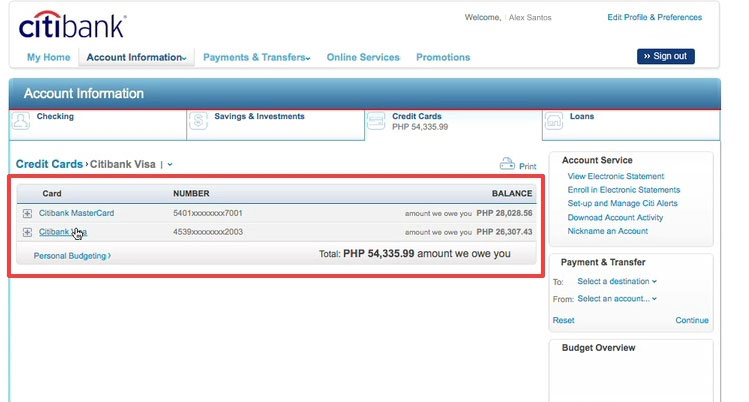Screen dimensions: 749x402
Task: Open the Citibank MasterCard link
Action: [76, 213]
